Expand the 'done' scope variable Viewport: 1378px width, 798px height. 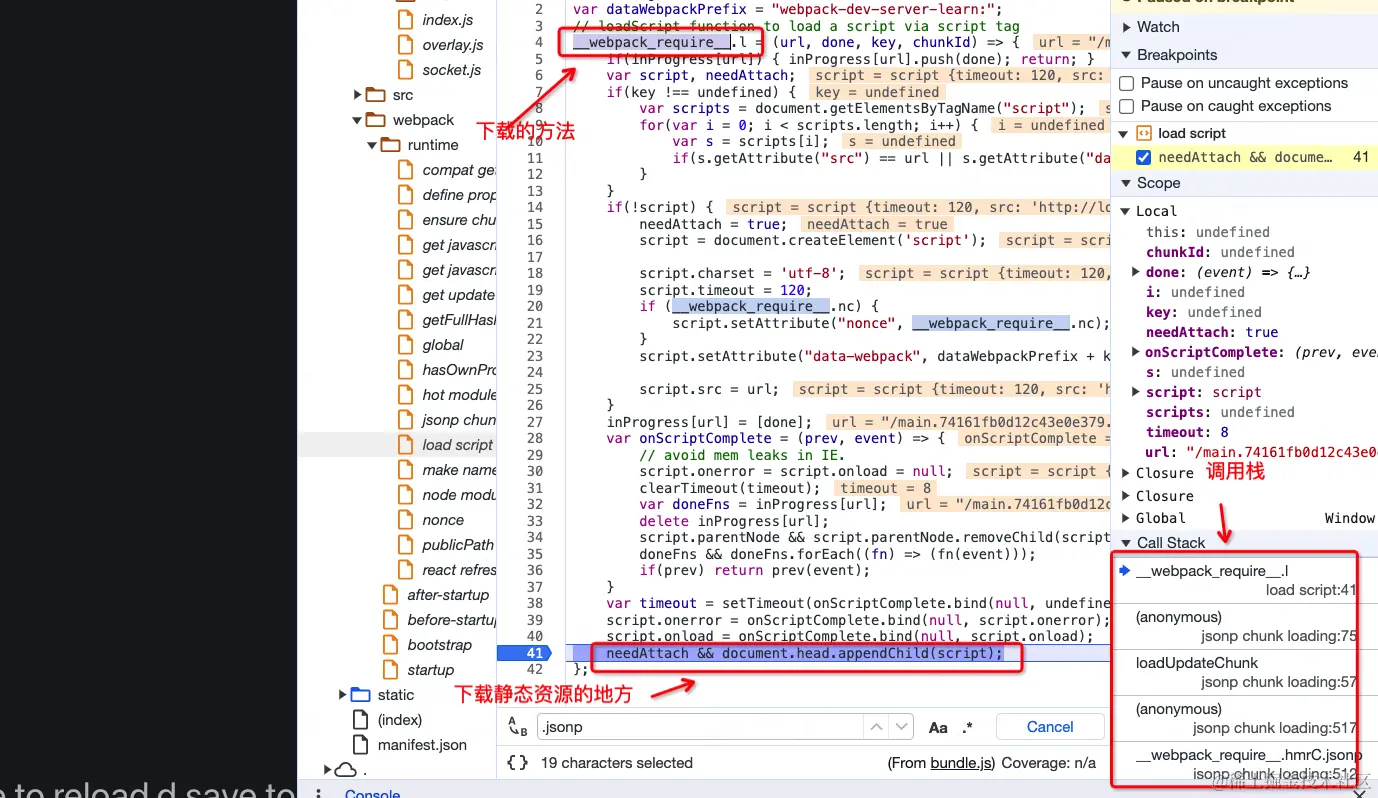pyautogui.click(x=1135, y=272)
